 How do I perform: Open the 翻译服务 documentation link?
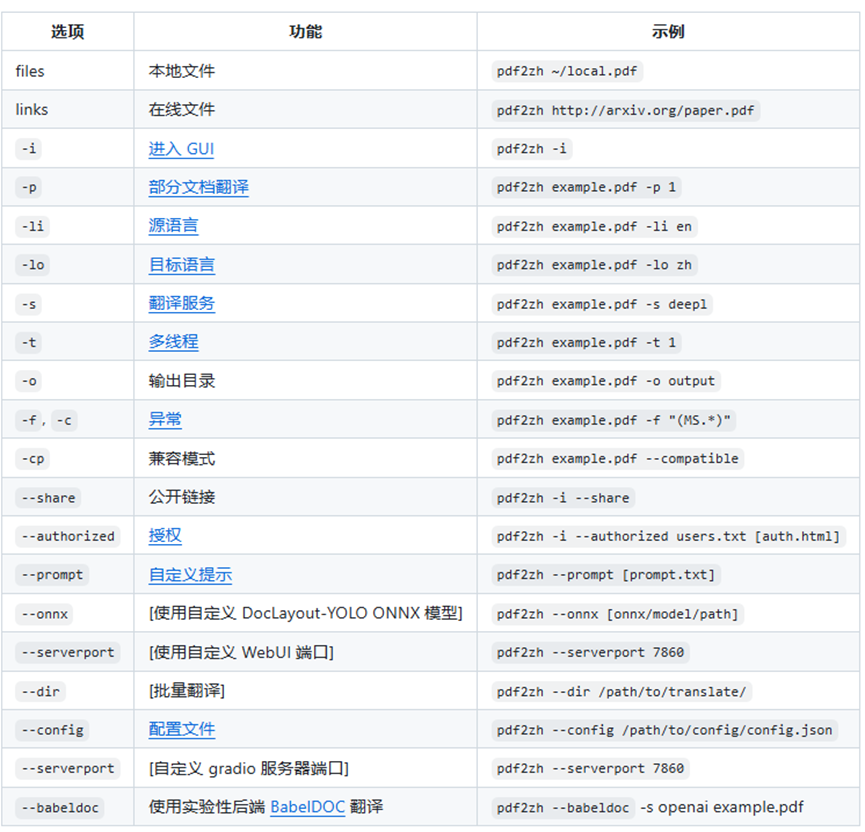click(x=180, y=303)
